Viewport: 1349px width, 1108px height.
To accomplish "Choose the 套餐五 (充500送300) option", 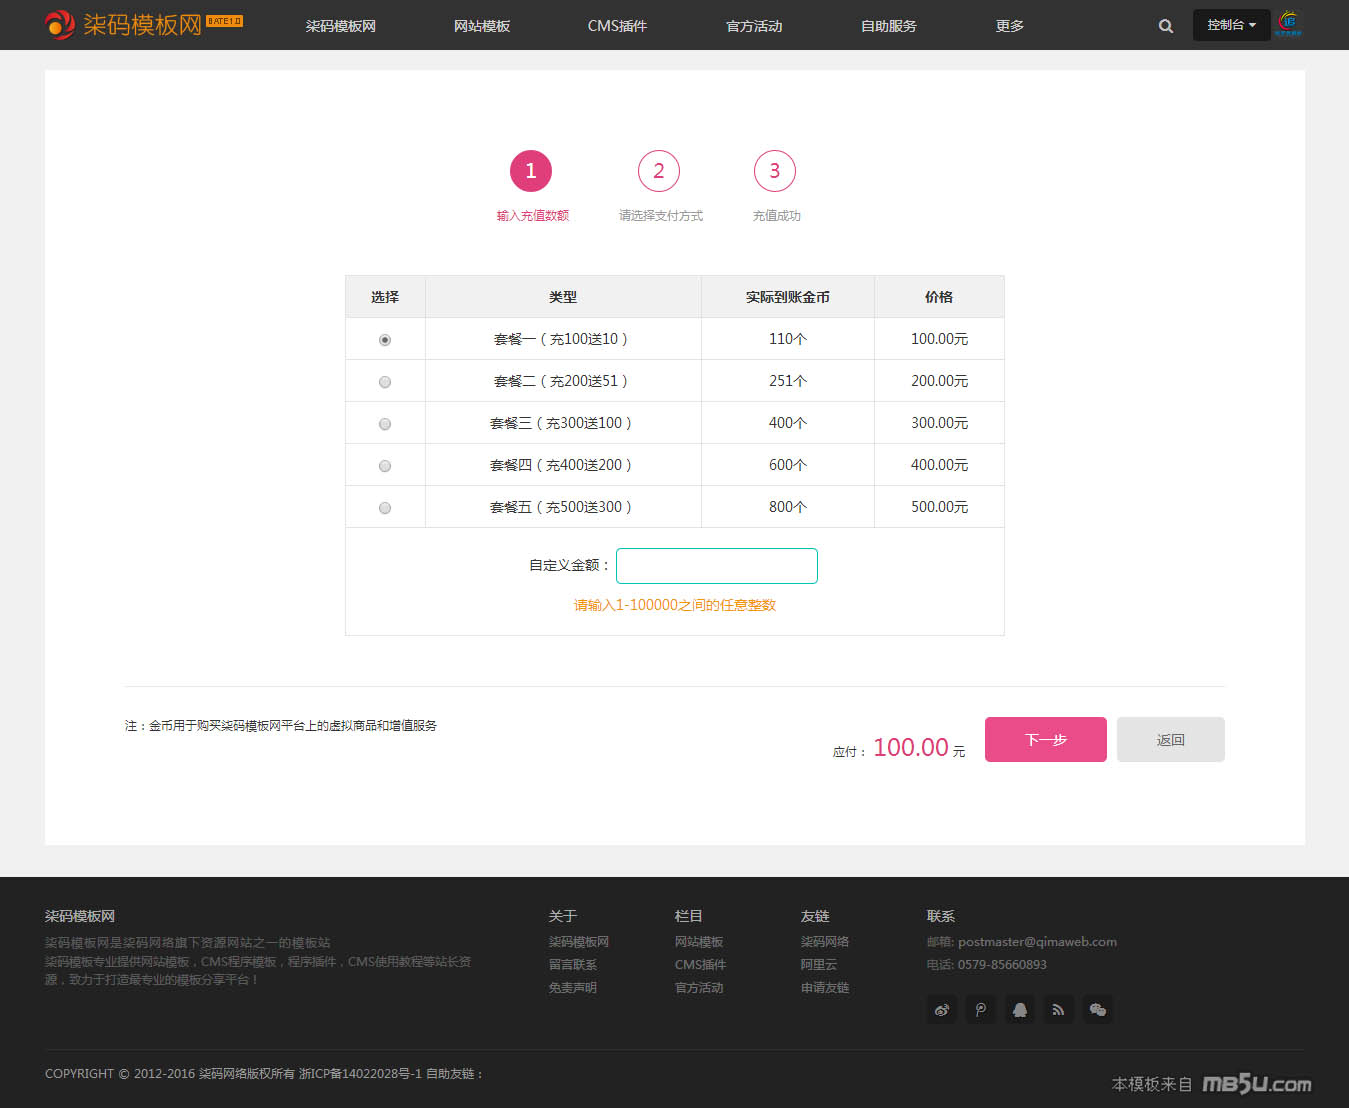I will (x=385, y=508).
